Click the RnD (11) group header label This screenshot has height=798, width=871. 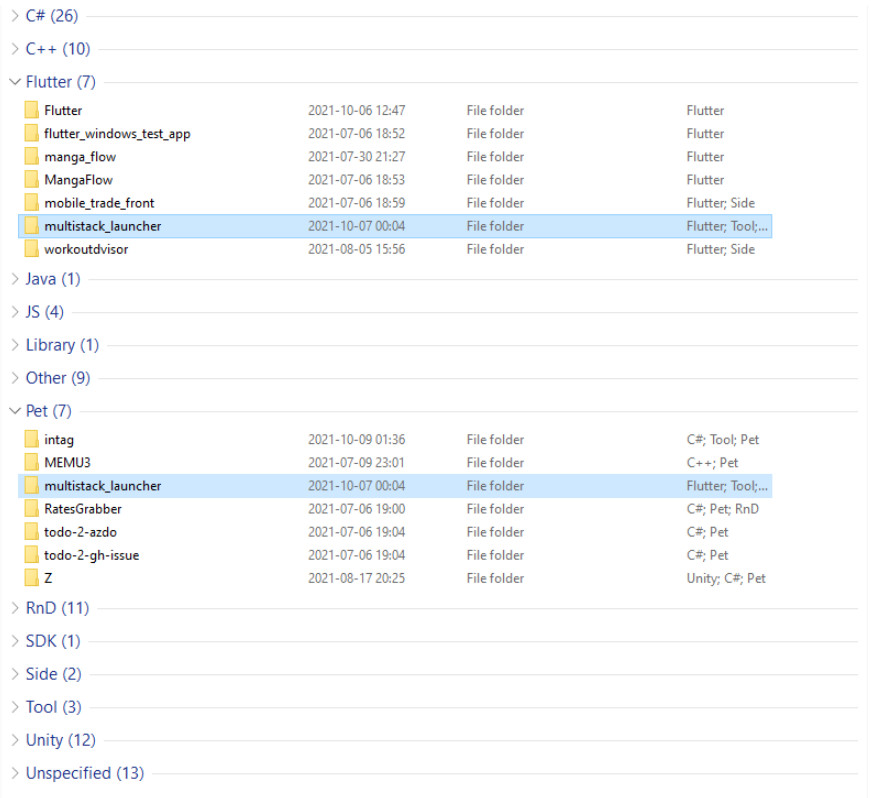click(57, 609)
